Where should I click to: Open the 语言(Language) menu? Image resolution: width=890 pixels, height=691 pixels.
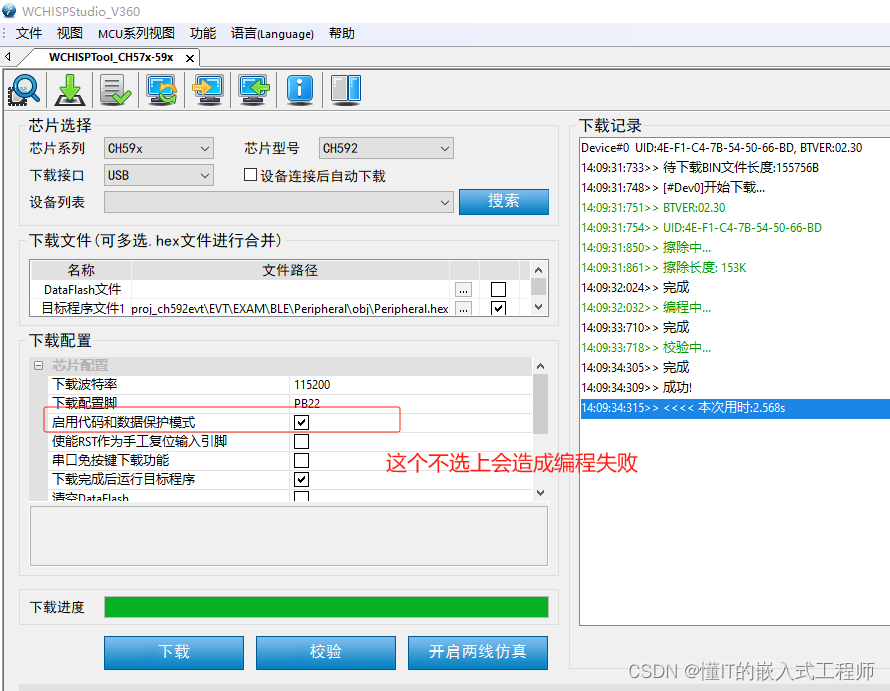272,33
